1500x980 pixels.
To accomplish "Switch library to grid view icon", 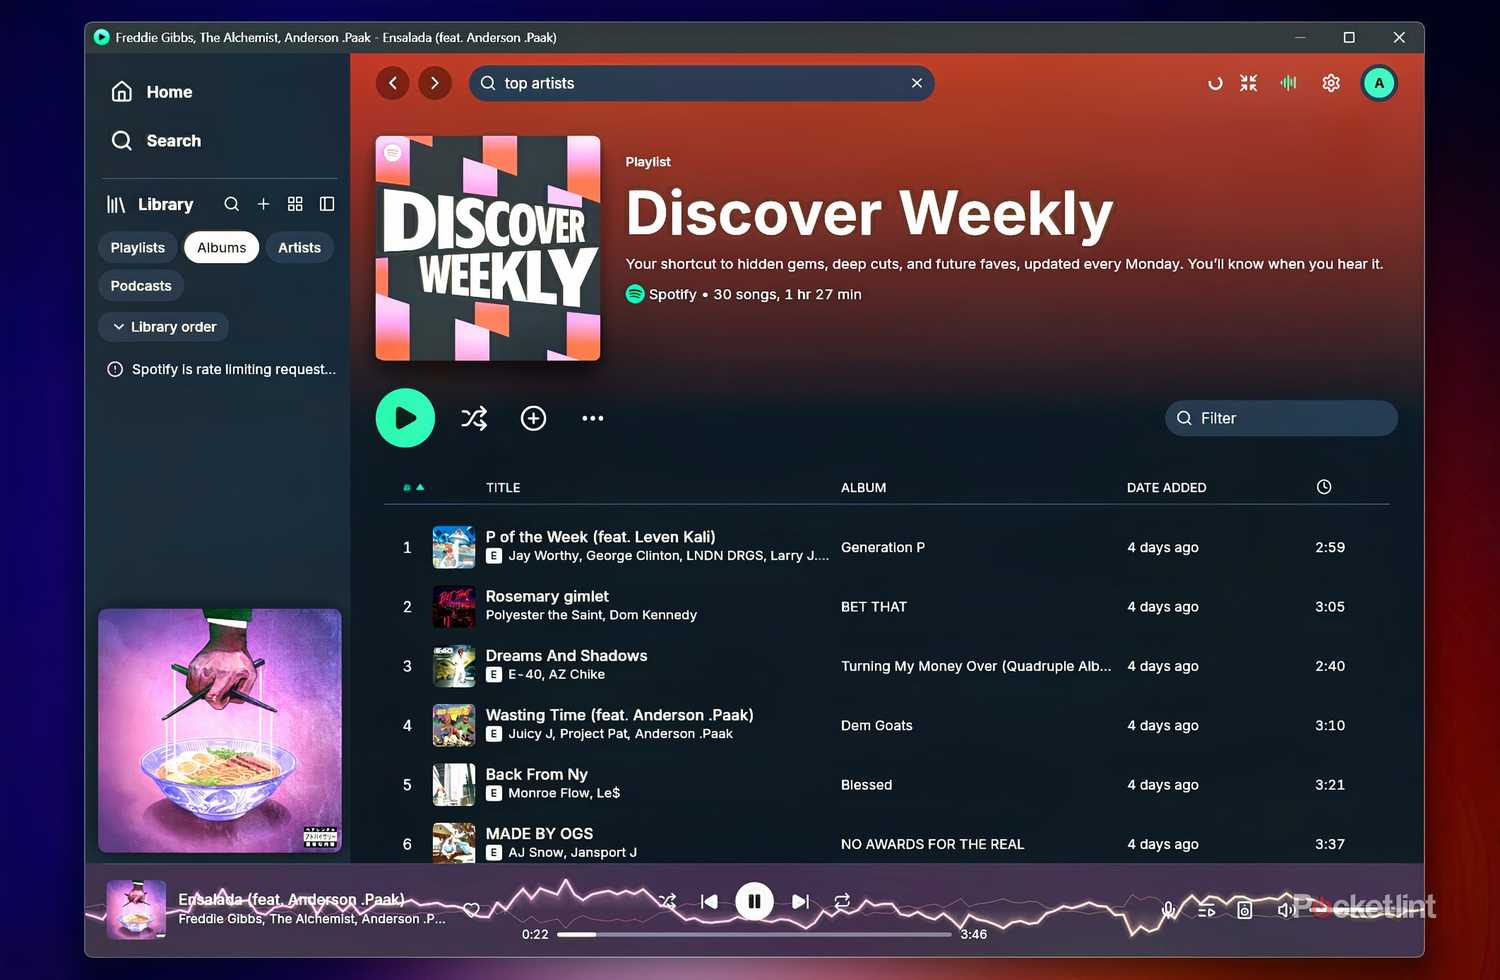I will 295,204.
